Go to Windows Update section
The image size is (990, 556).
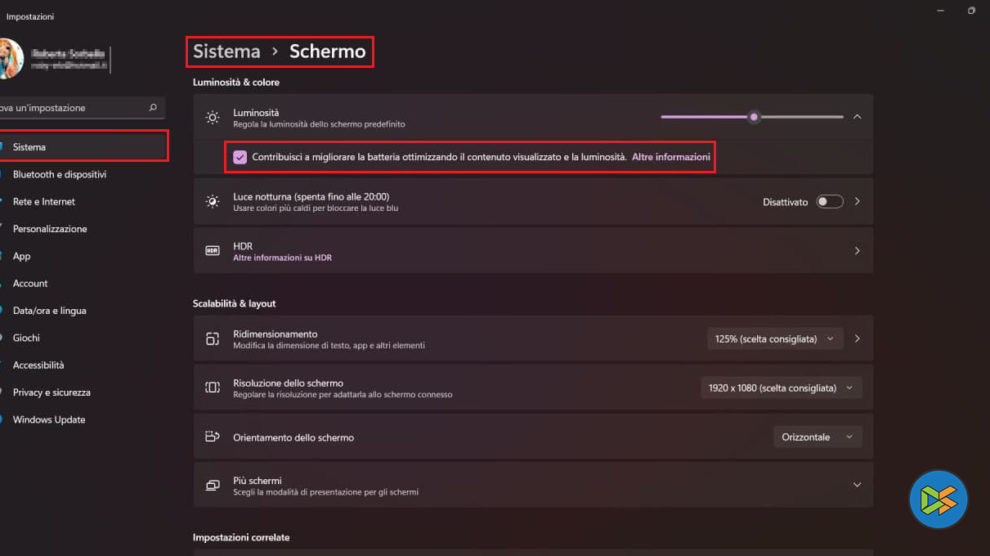coord(49,420)
